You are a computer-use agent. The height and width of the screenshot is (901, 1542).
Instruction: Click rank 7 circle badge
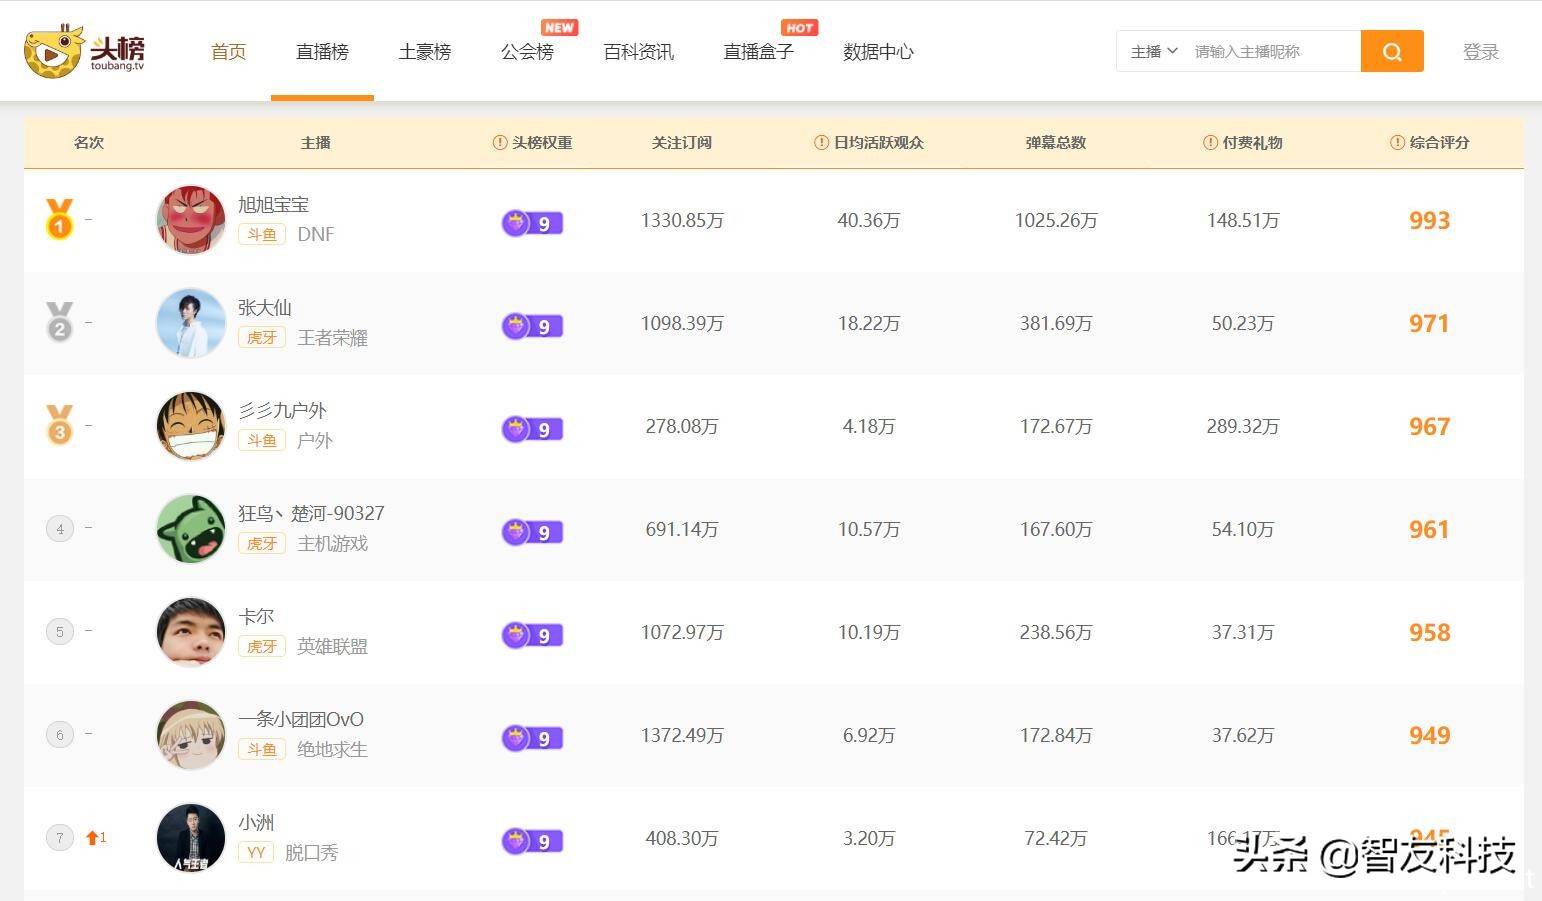tap(60, 838)
